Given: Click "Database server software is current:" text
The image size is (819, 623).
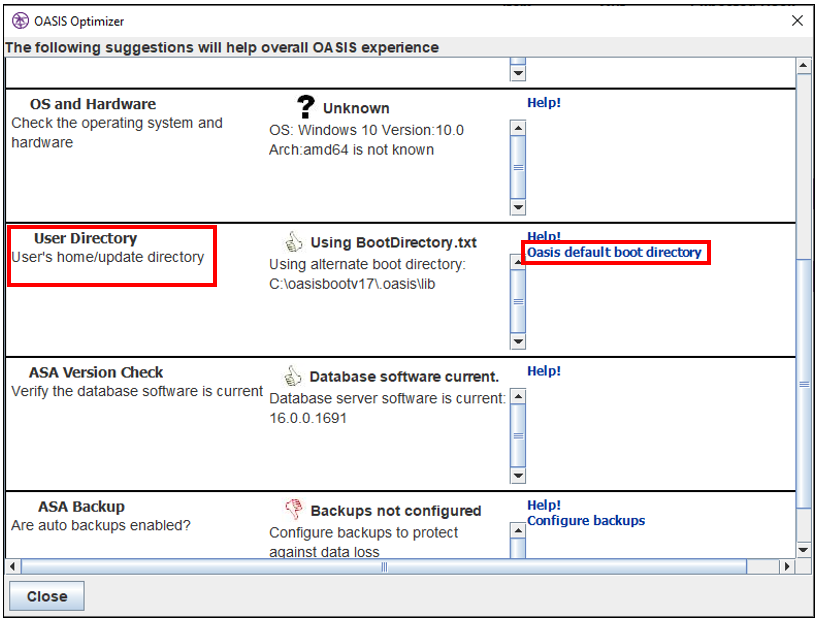Looking at the screenshot, I should click(388, 398).
